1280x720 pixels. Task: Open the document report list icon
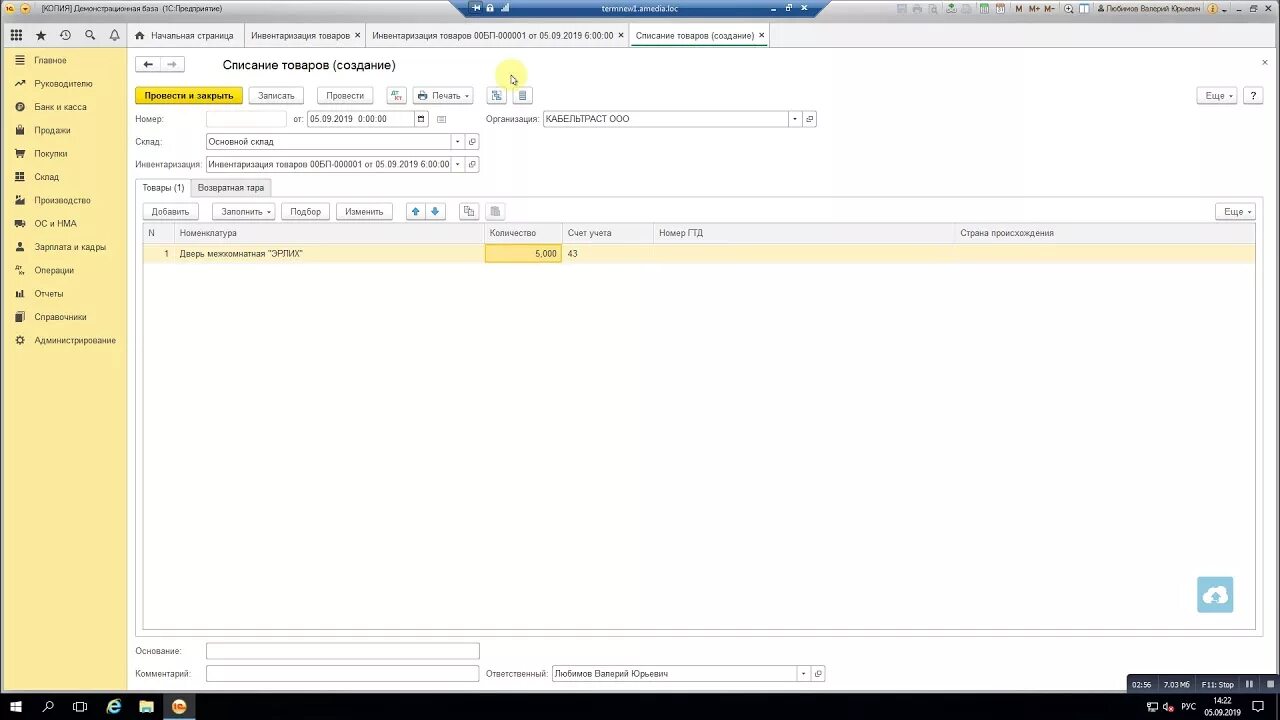[522, 96]
